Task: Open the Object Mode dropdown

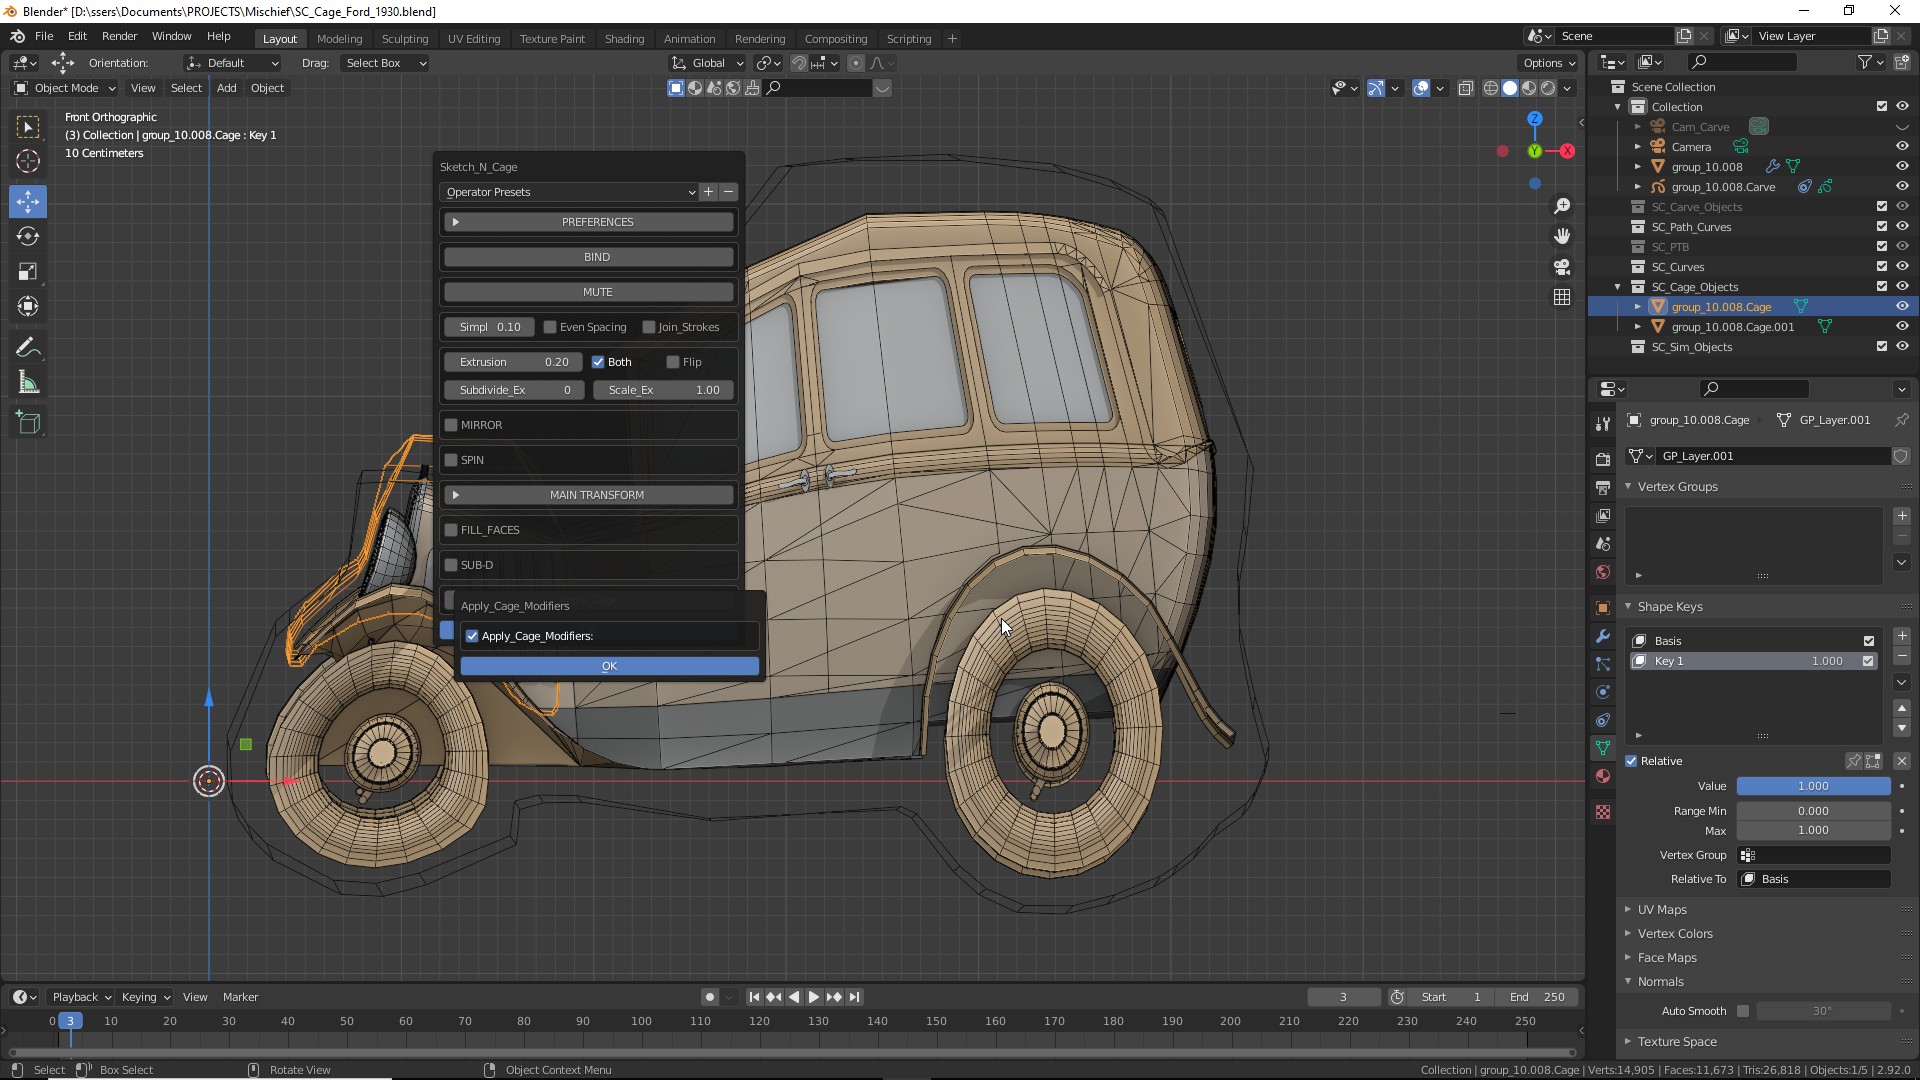Action: (x=65, y=88)
